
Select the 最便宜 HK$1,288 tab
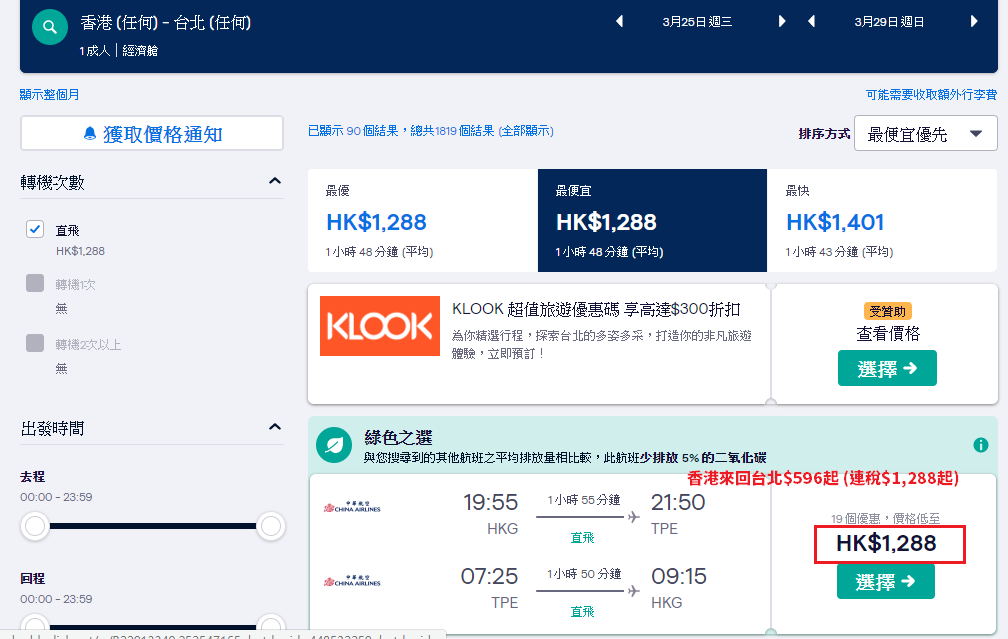tap(652, 220)
